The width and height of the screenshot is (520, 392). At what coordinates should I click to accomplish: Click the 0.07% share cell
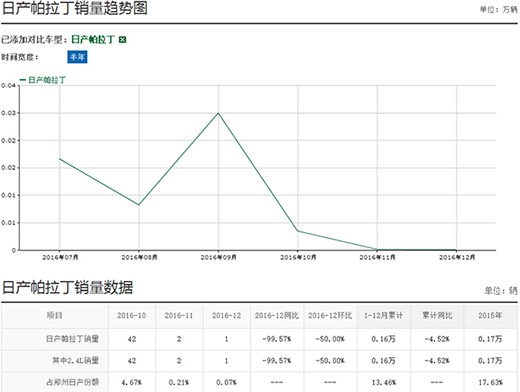[x=226, y=382]
